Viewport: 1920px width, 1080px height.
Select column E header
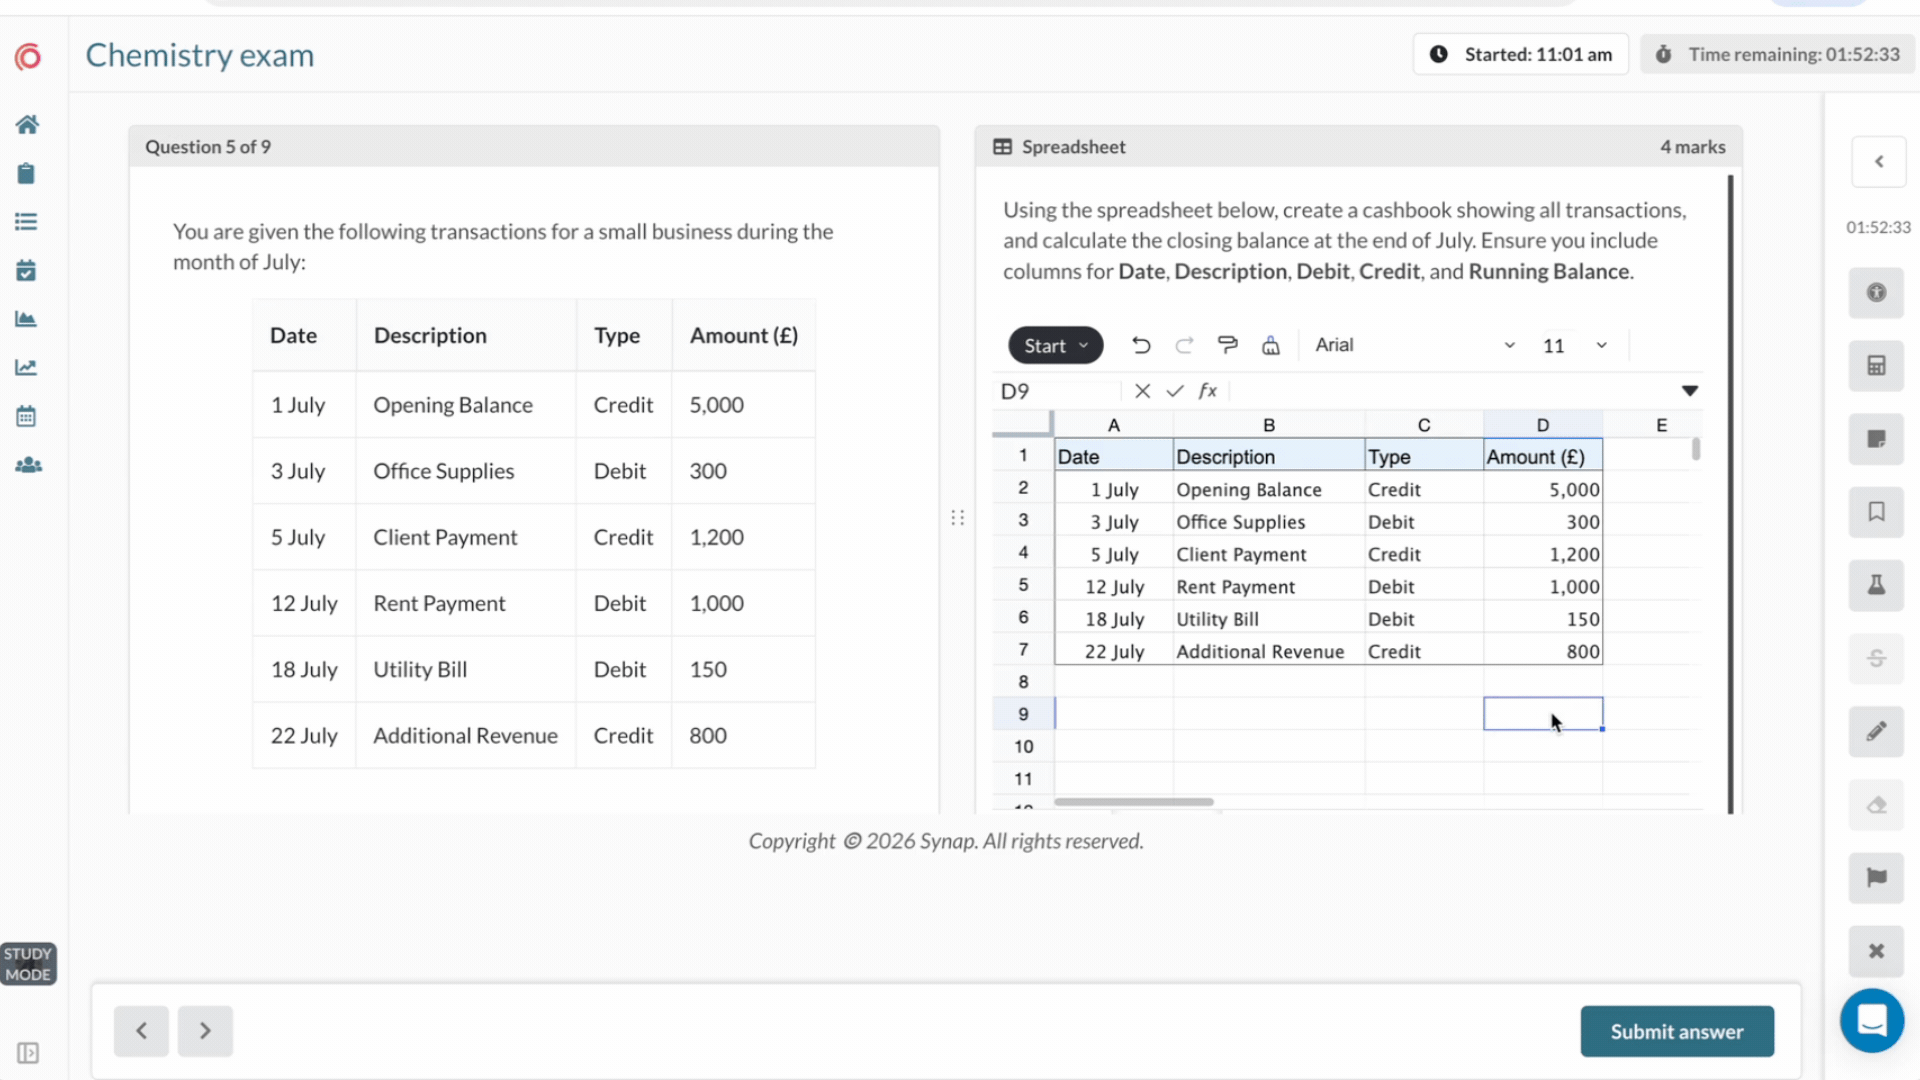1661,425
